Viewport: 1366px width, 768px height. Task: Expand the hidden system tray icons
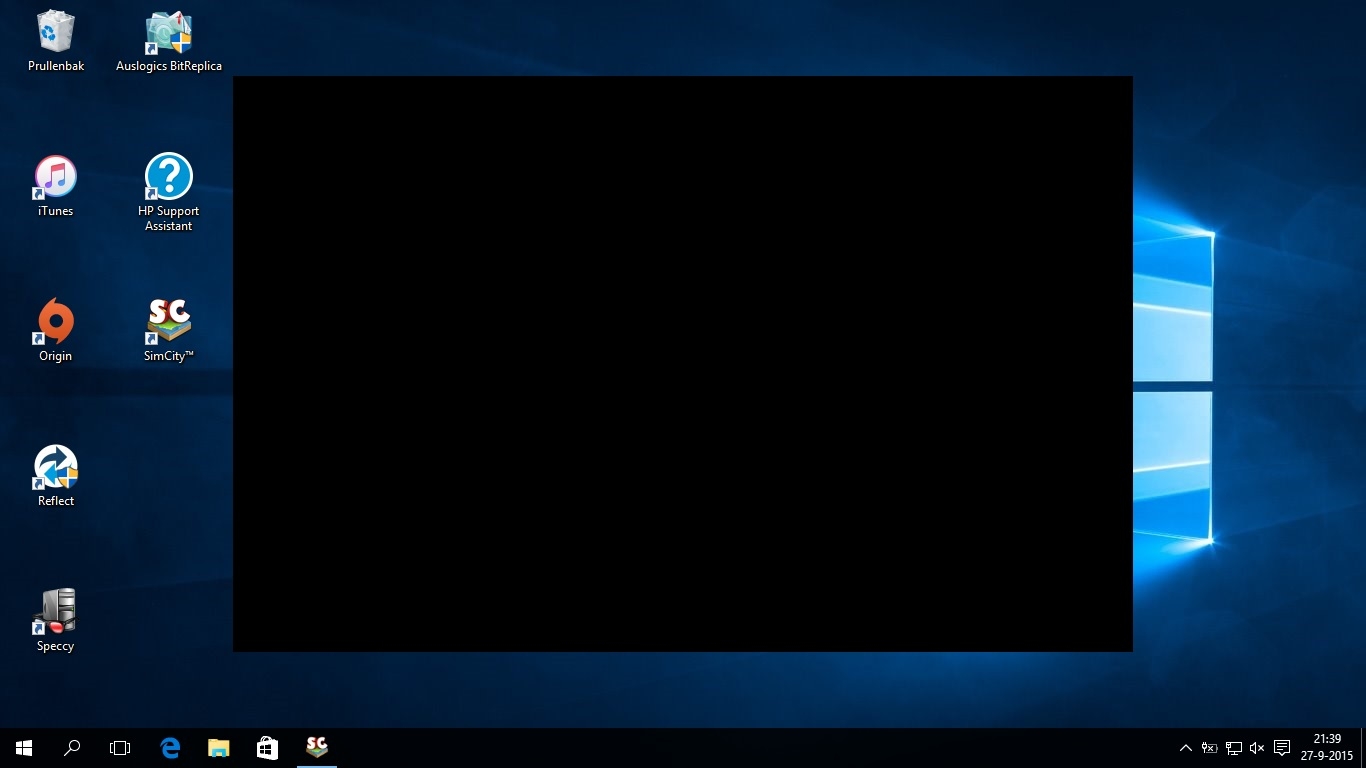[1186, 748]
